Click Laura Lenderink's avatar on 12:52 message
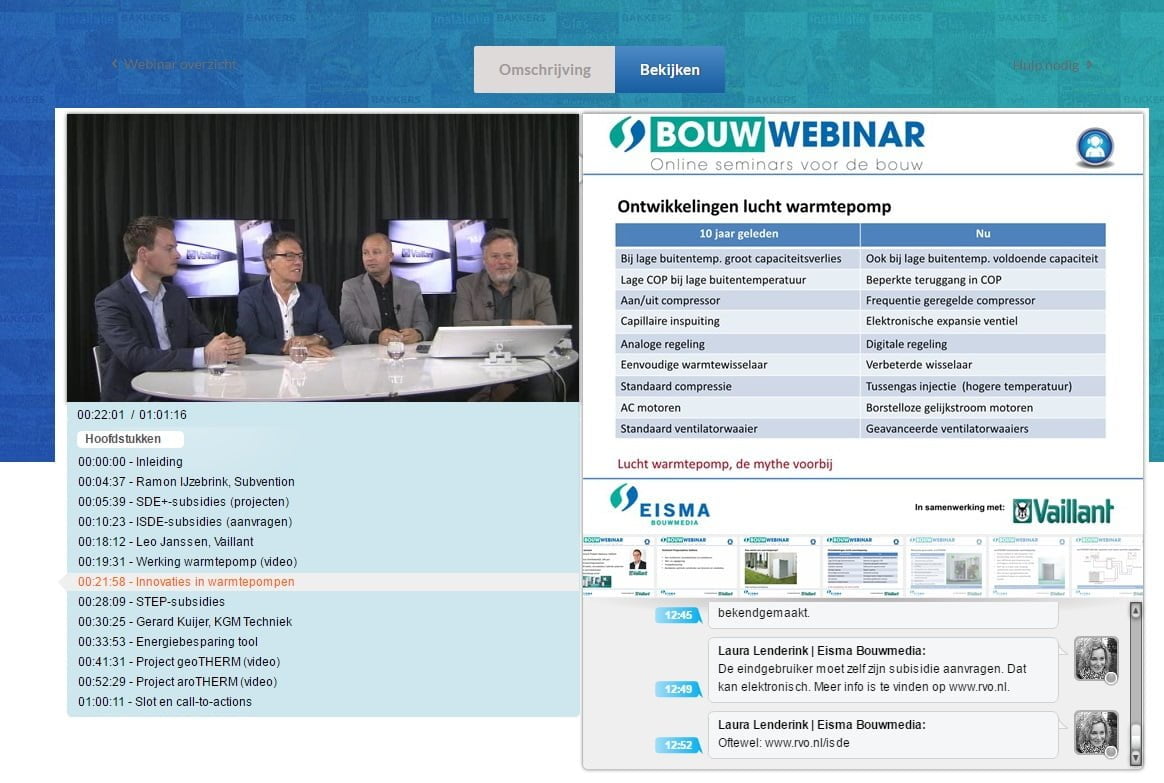Screen dimensions: 1164x783 coord(1095,733)
